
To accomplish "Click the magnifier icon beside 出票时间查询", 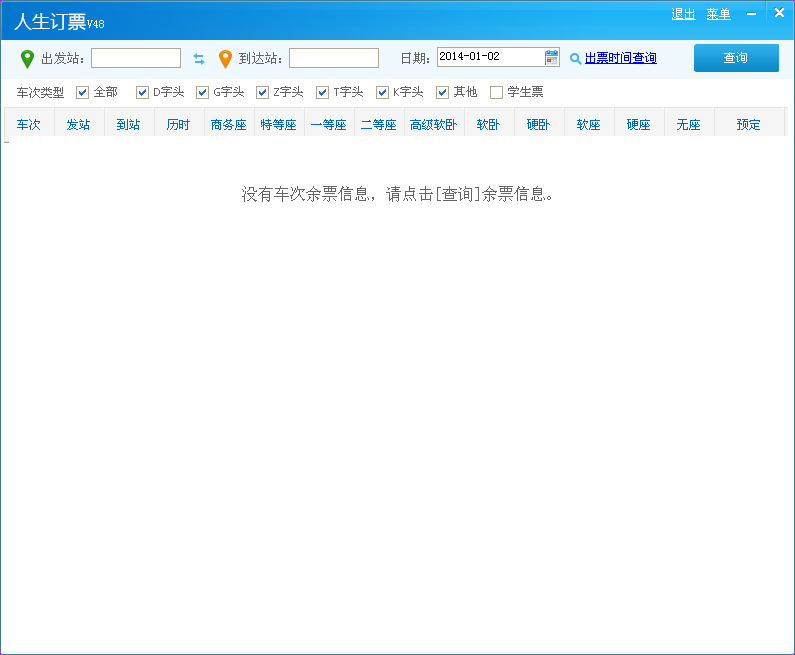I will [575, 59].
